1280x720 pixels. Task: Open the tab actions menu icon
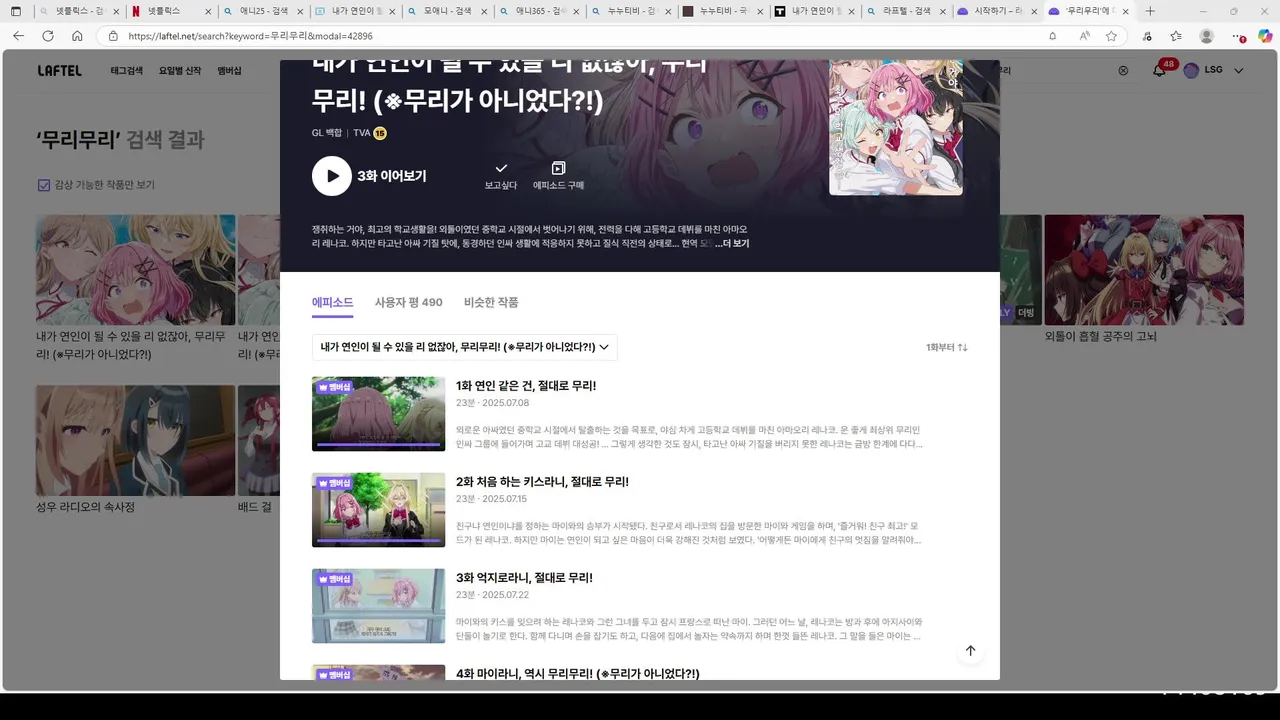[x=15, y=11]
